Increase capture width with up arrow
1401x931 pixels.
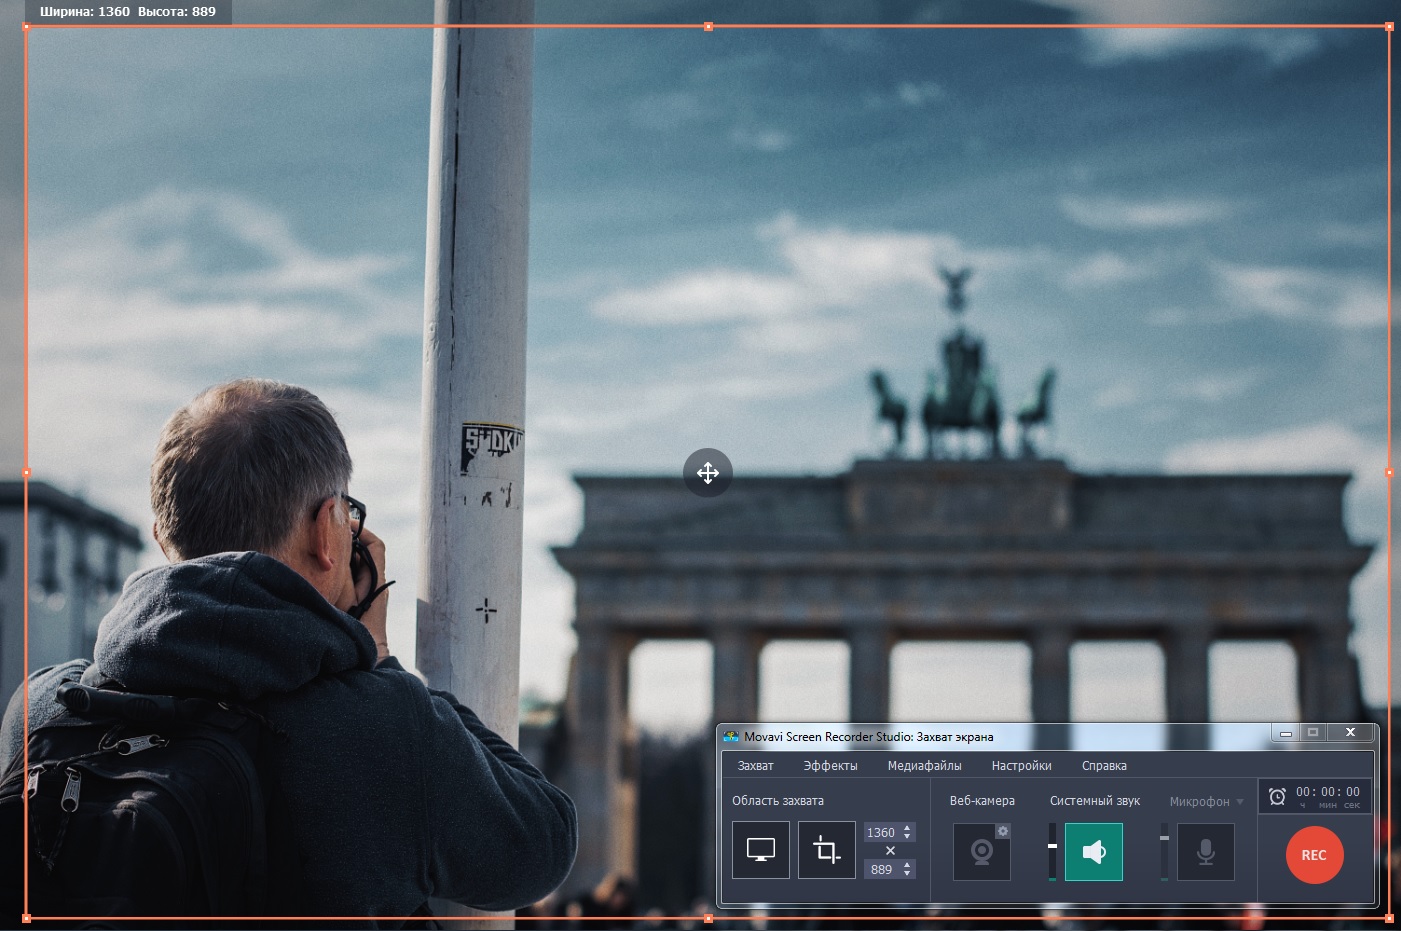(907, 828)
